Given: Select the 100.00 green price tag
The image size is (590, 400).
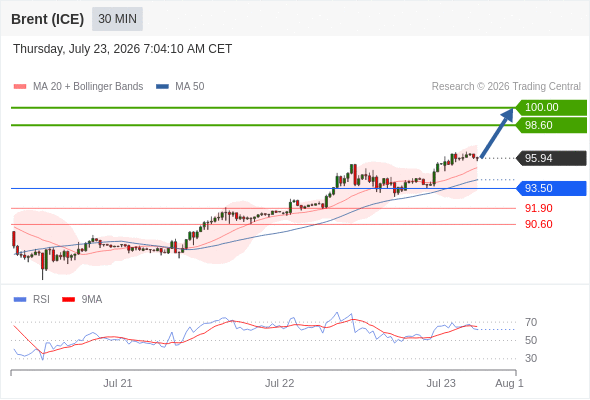Looking at the screenshot, I should tap(551, 107).
